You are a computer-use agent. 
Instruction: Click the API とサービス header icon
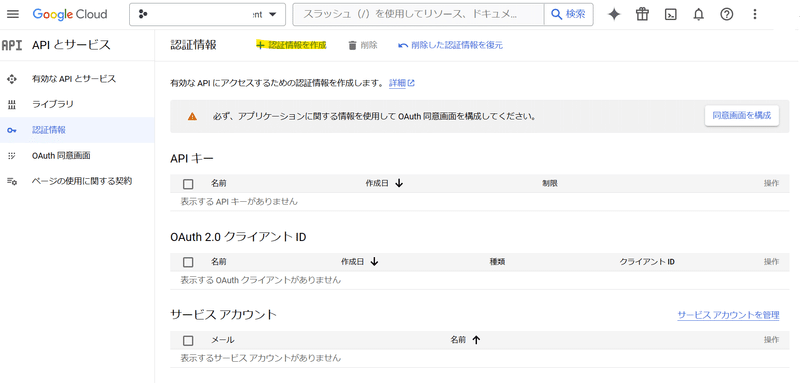click(12, 45)
